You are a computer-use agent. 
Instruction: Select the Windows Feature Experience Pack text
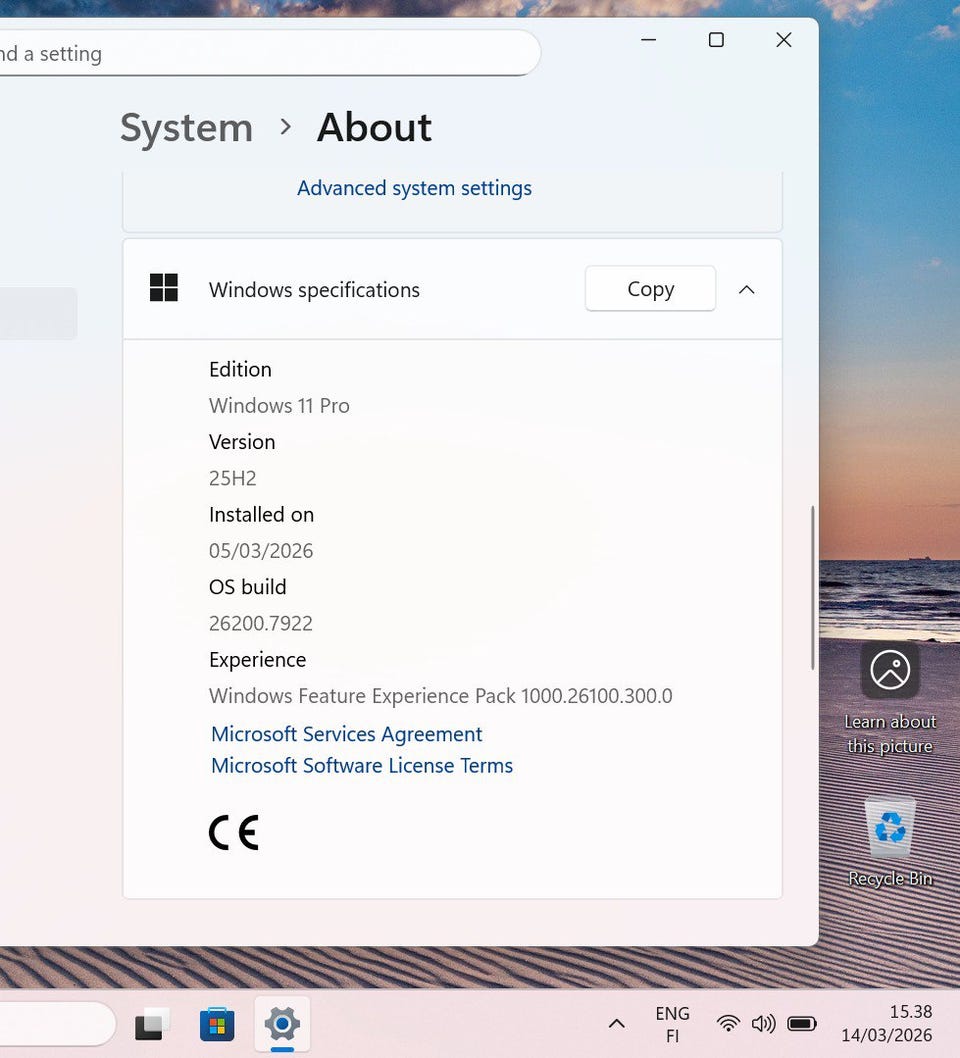point(441,696)
